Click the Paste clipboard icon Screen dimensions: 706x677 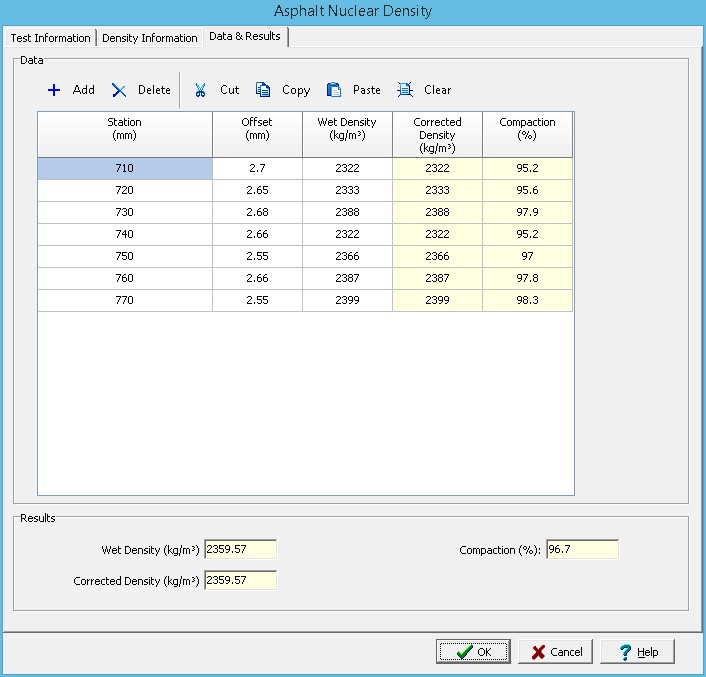tap(334, 90)
